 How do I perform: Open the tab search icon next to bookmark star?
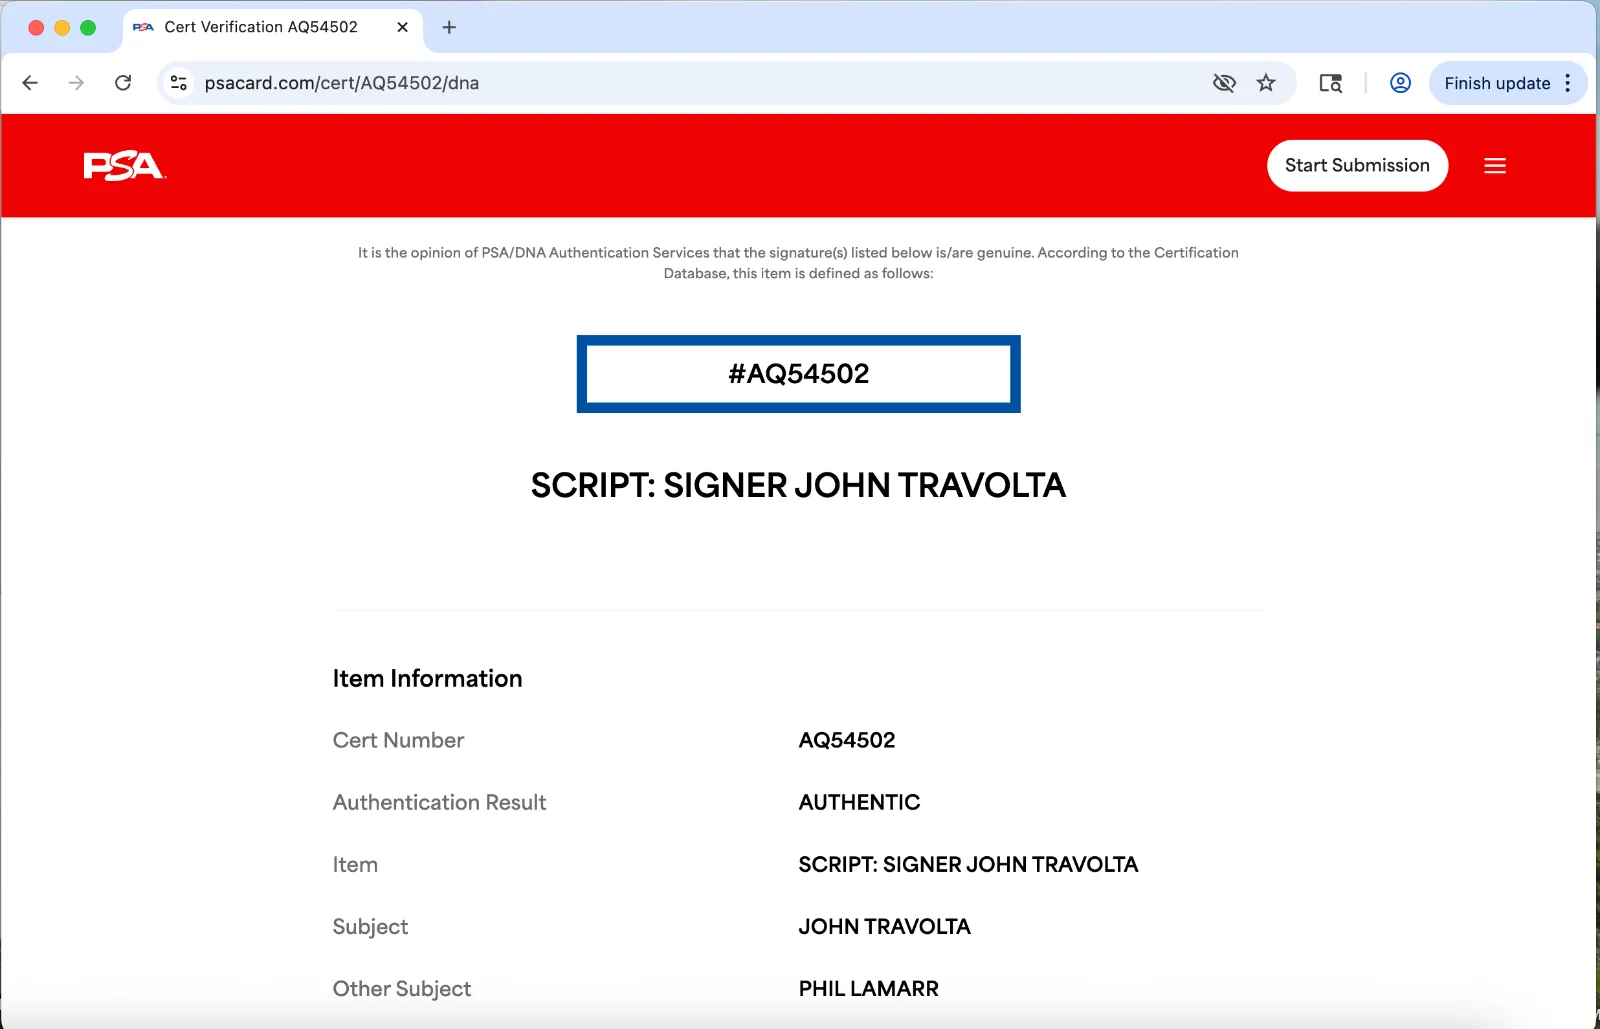click(1330, 83)
